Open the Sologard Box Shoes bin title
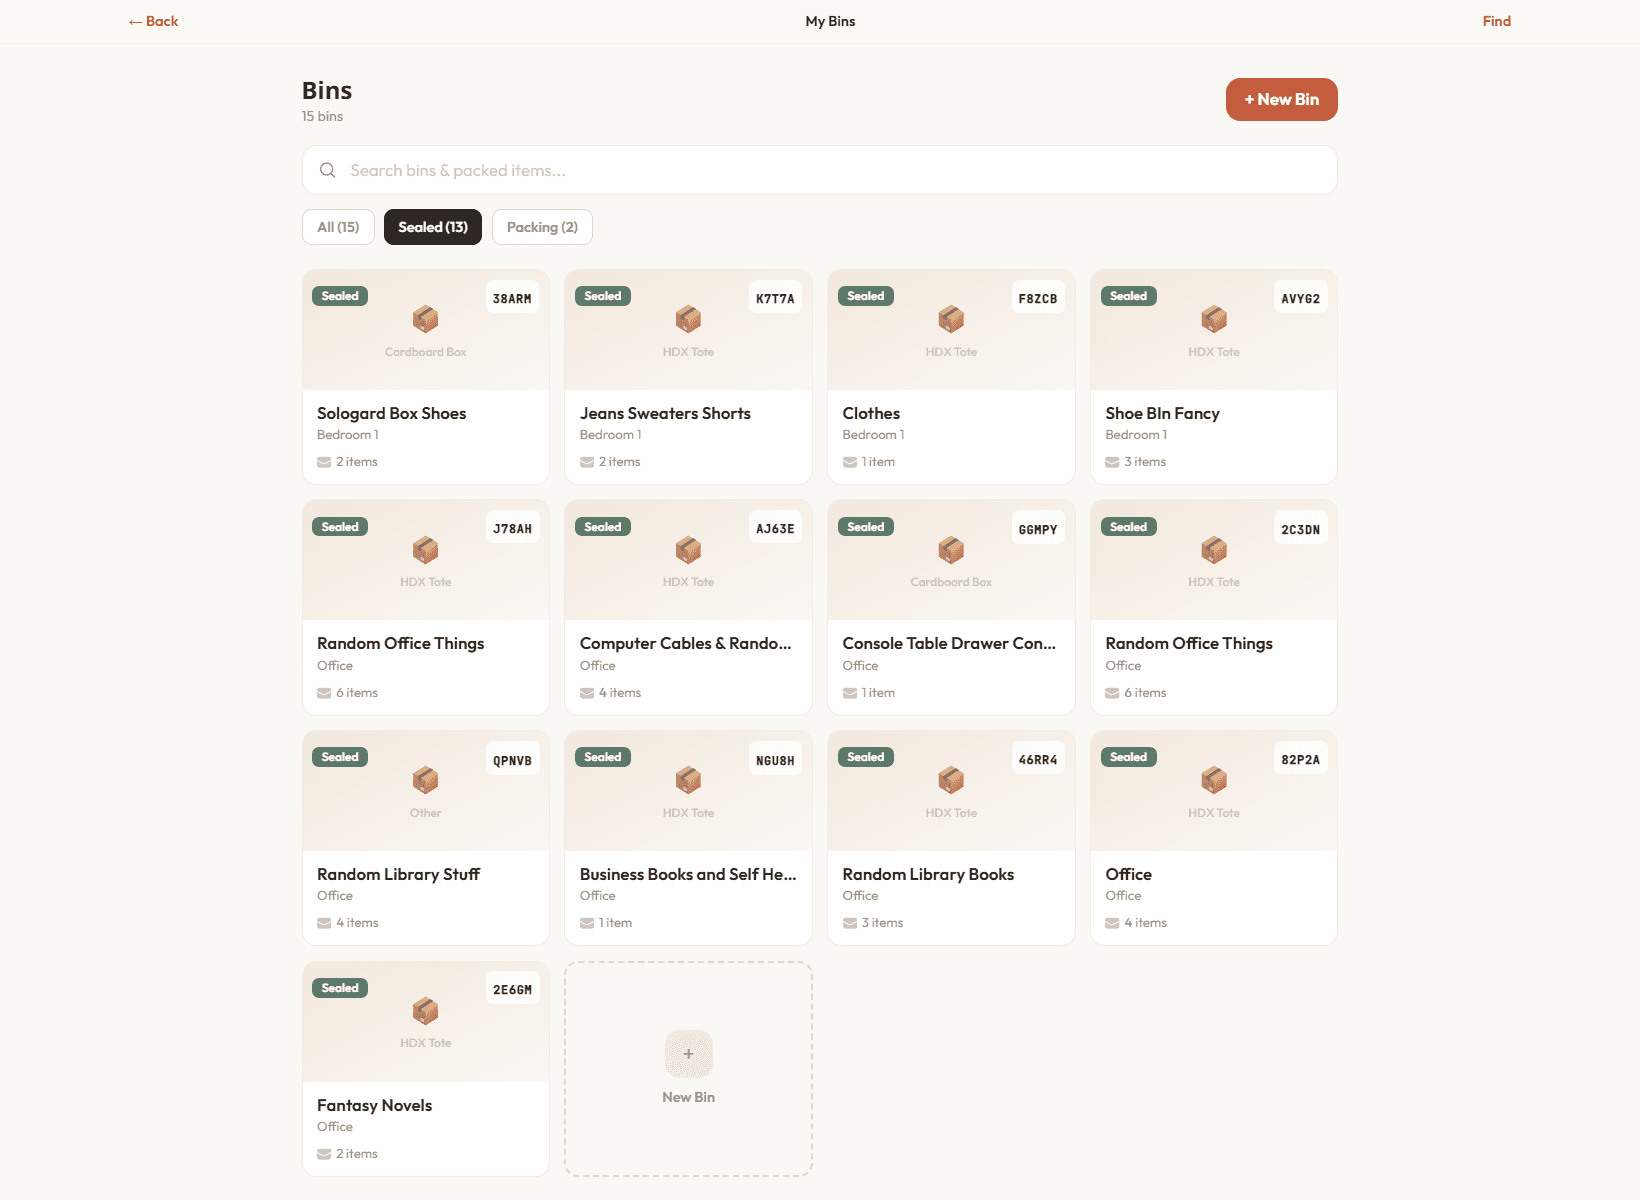Image resolution: width=1640 pixels, height=1200 pixels. (391, 413)
